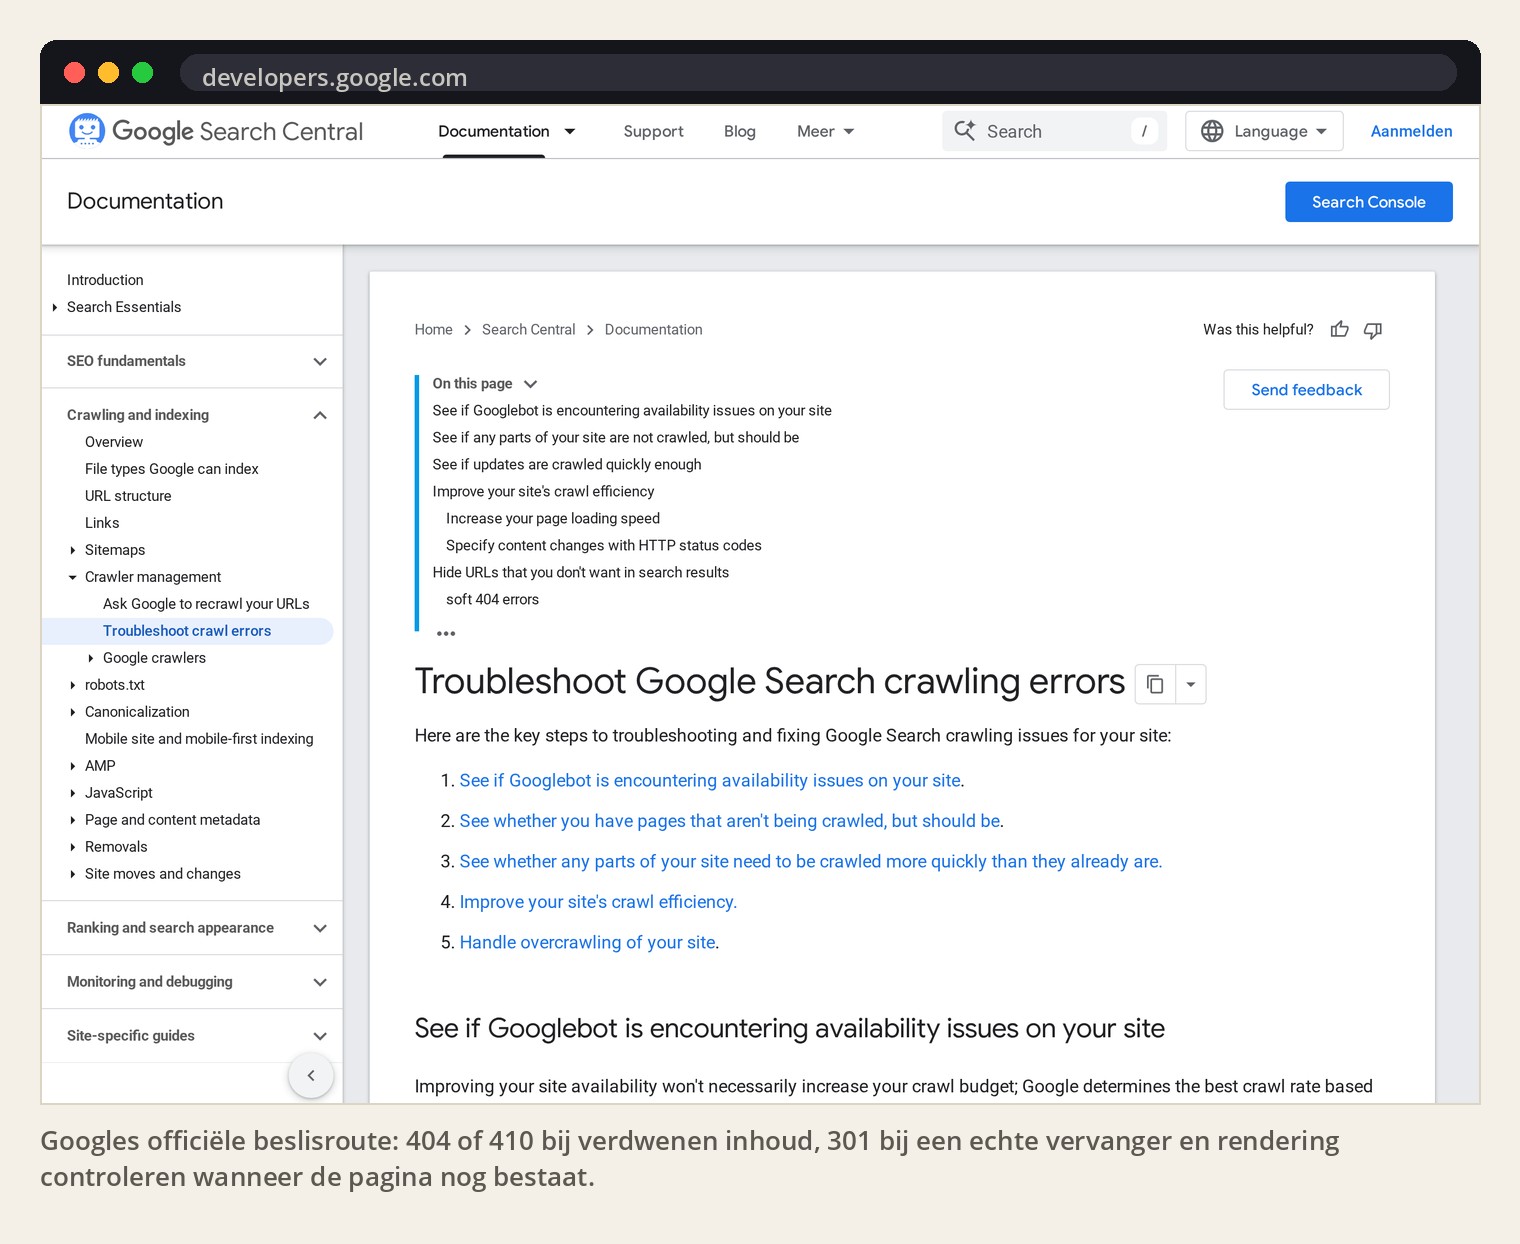1520x1244 pixels.
Task: Focus the Search input field
Action: 1054,131
